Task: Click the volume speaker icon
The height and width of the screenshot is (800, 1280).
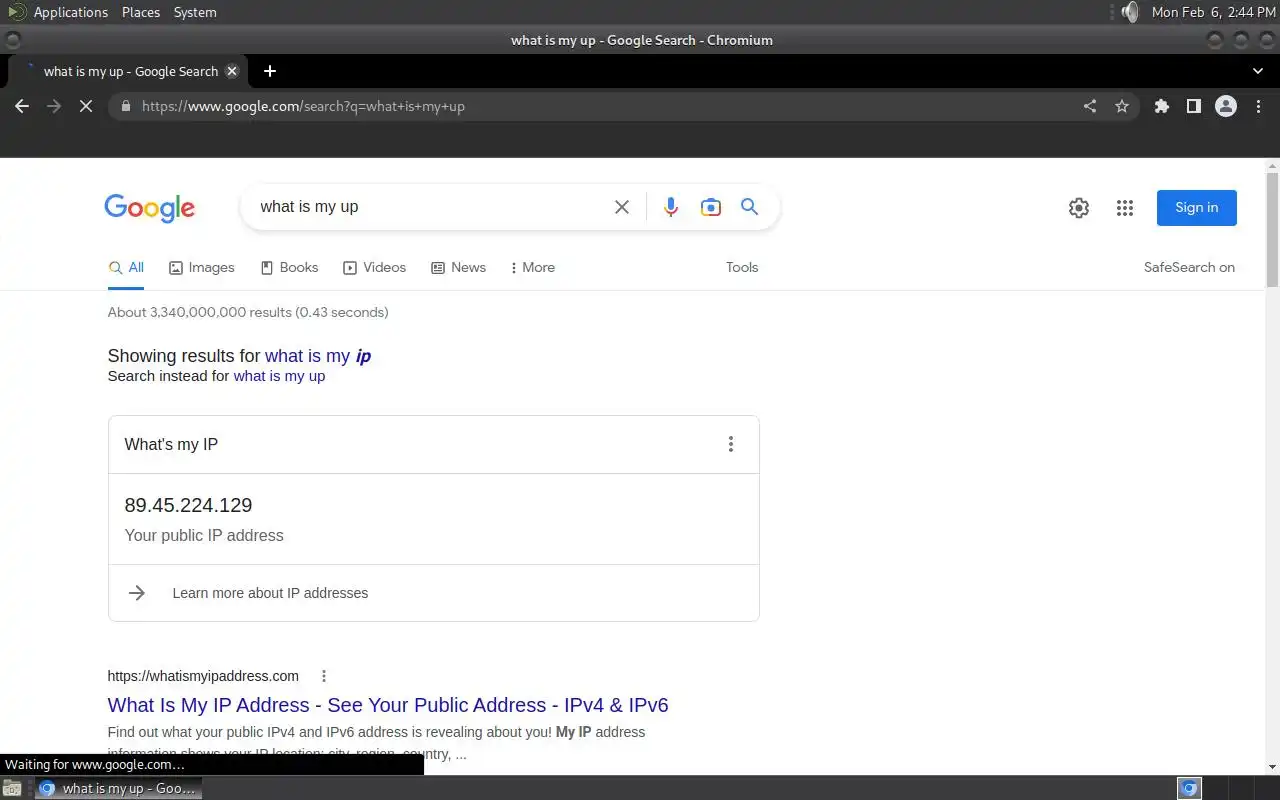Action: tap(1129, 12)
